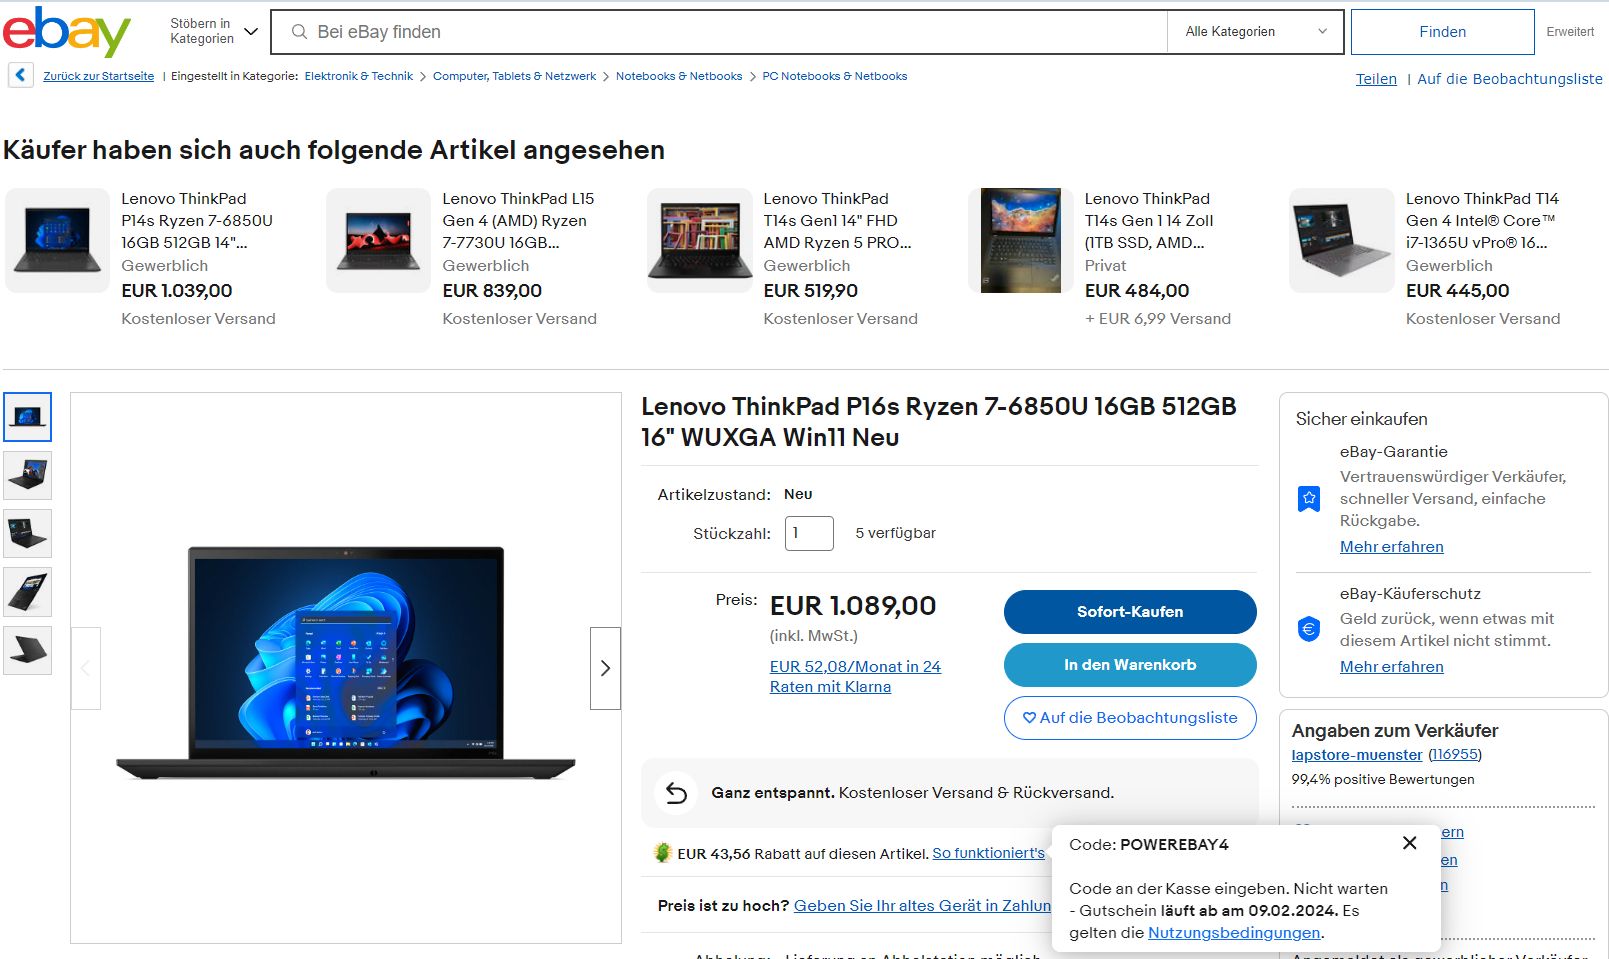Click the return arrow icon beside Ganz entspannt
This screenshot has height=959, width=1609.
676,793
